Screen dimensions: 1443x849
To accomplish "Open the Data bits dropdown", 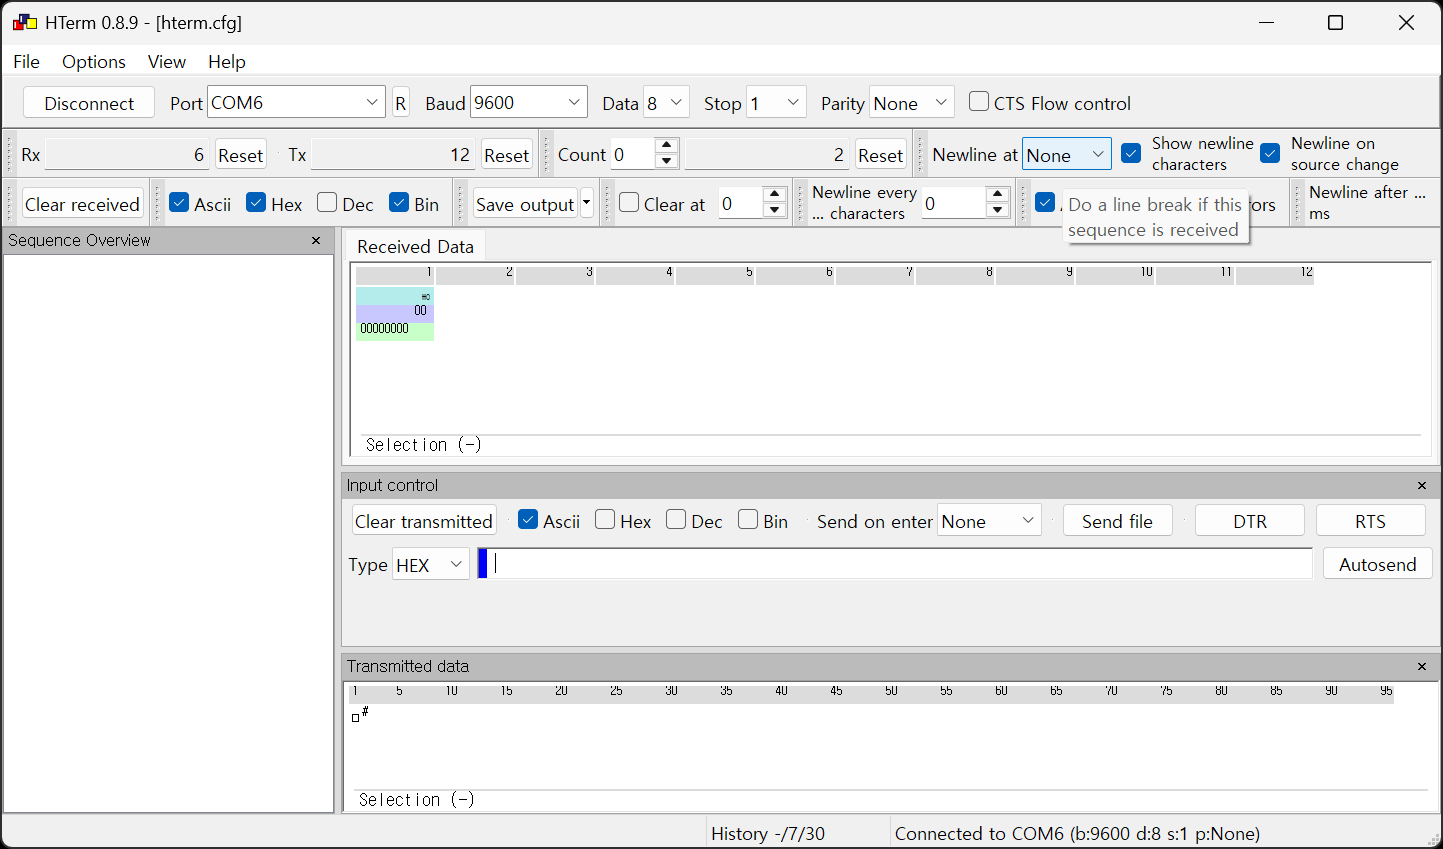I will pos(667,102).
